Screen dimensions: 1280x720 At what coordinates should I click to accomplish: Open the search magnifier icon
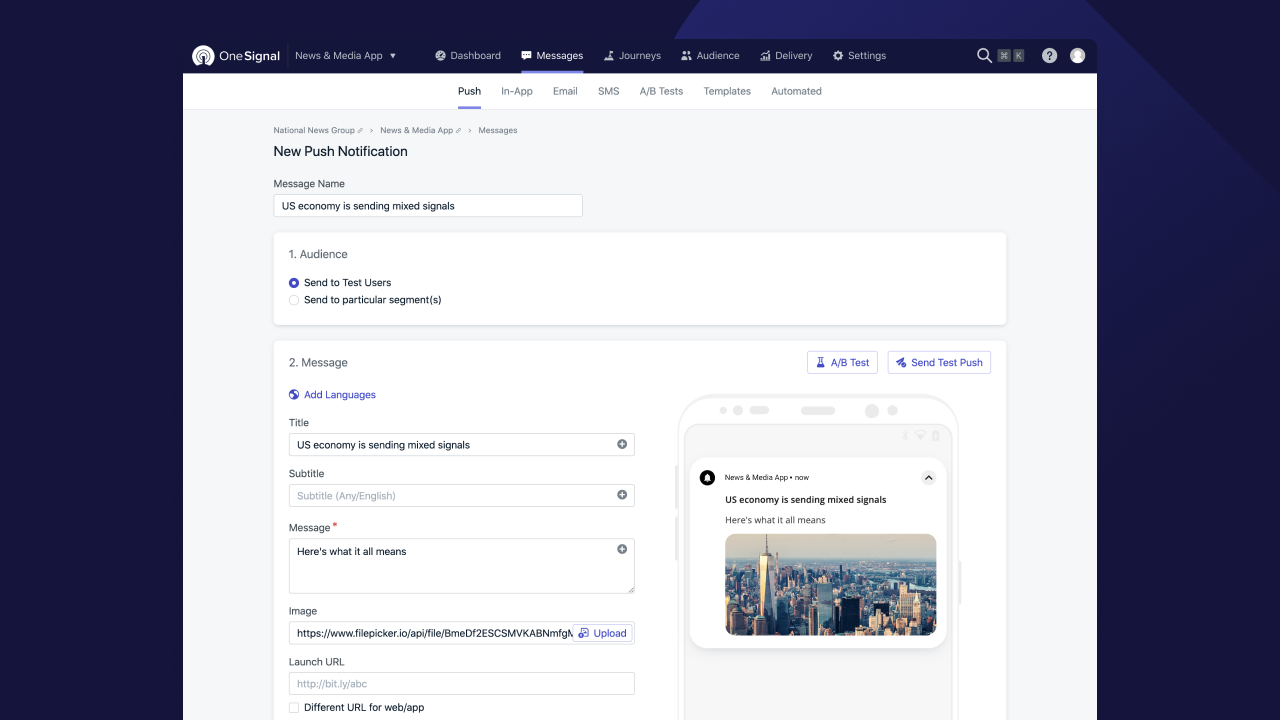(984, 56)
